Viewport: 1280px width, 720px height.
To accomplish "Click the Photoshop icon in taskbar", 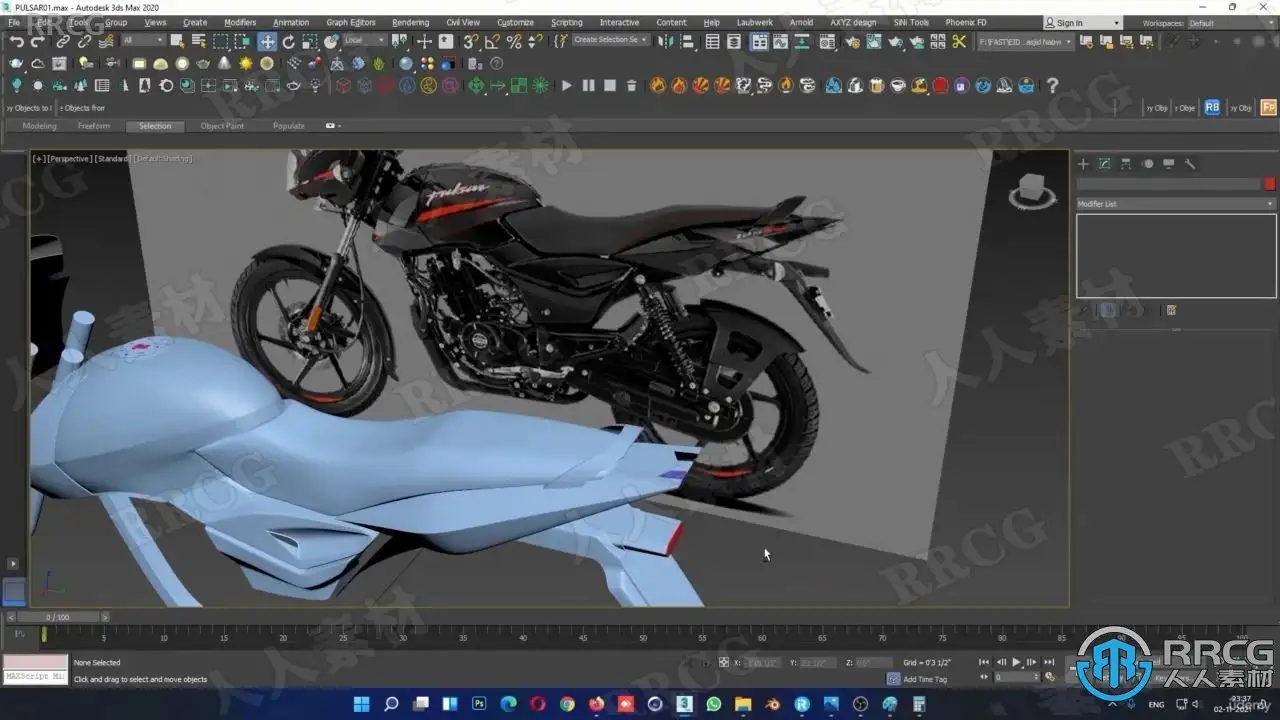I will point(478,704).
